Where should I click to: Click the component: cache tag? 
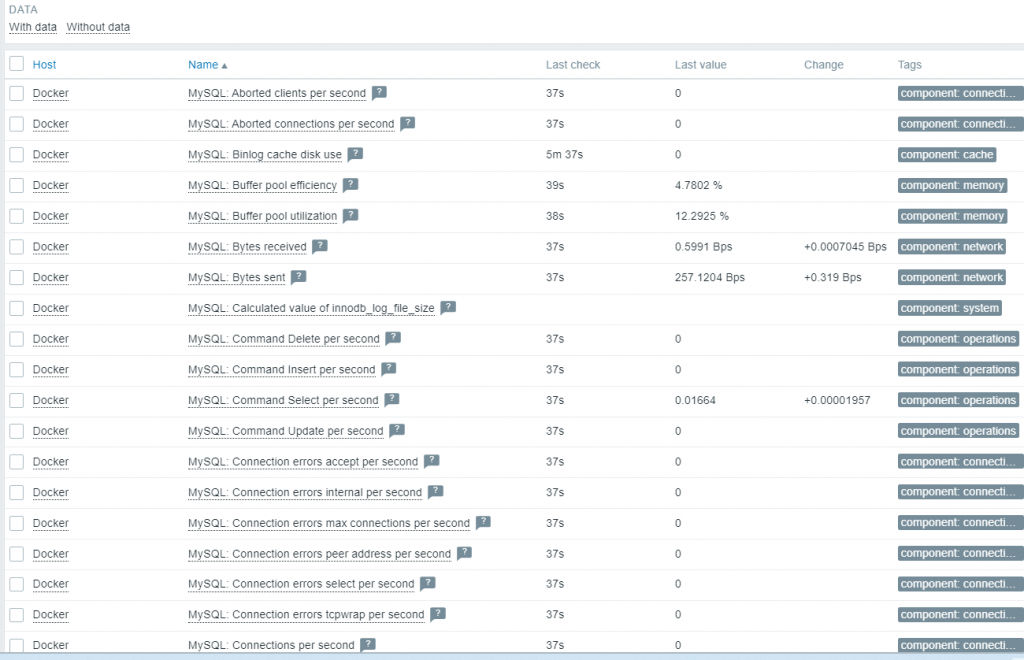click(947, 155)
